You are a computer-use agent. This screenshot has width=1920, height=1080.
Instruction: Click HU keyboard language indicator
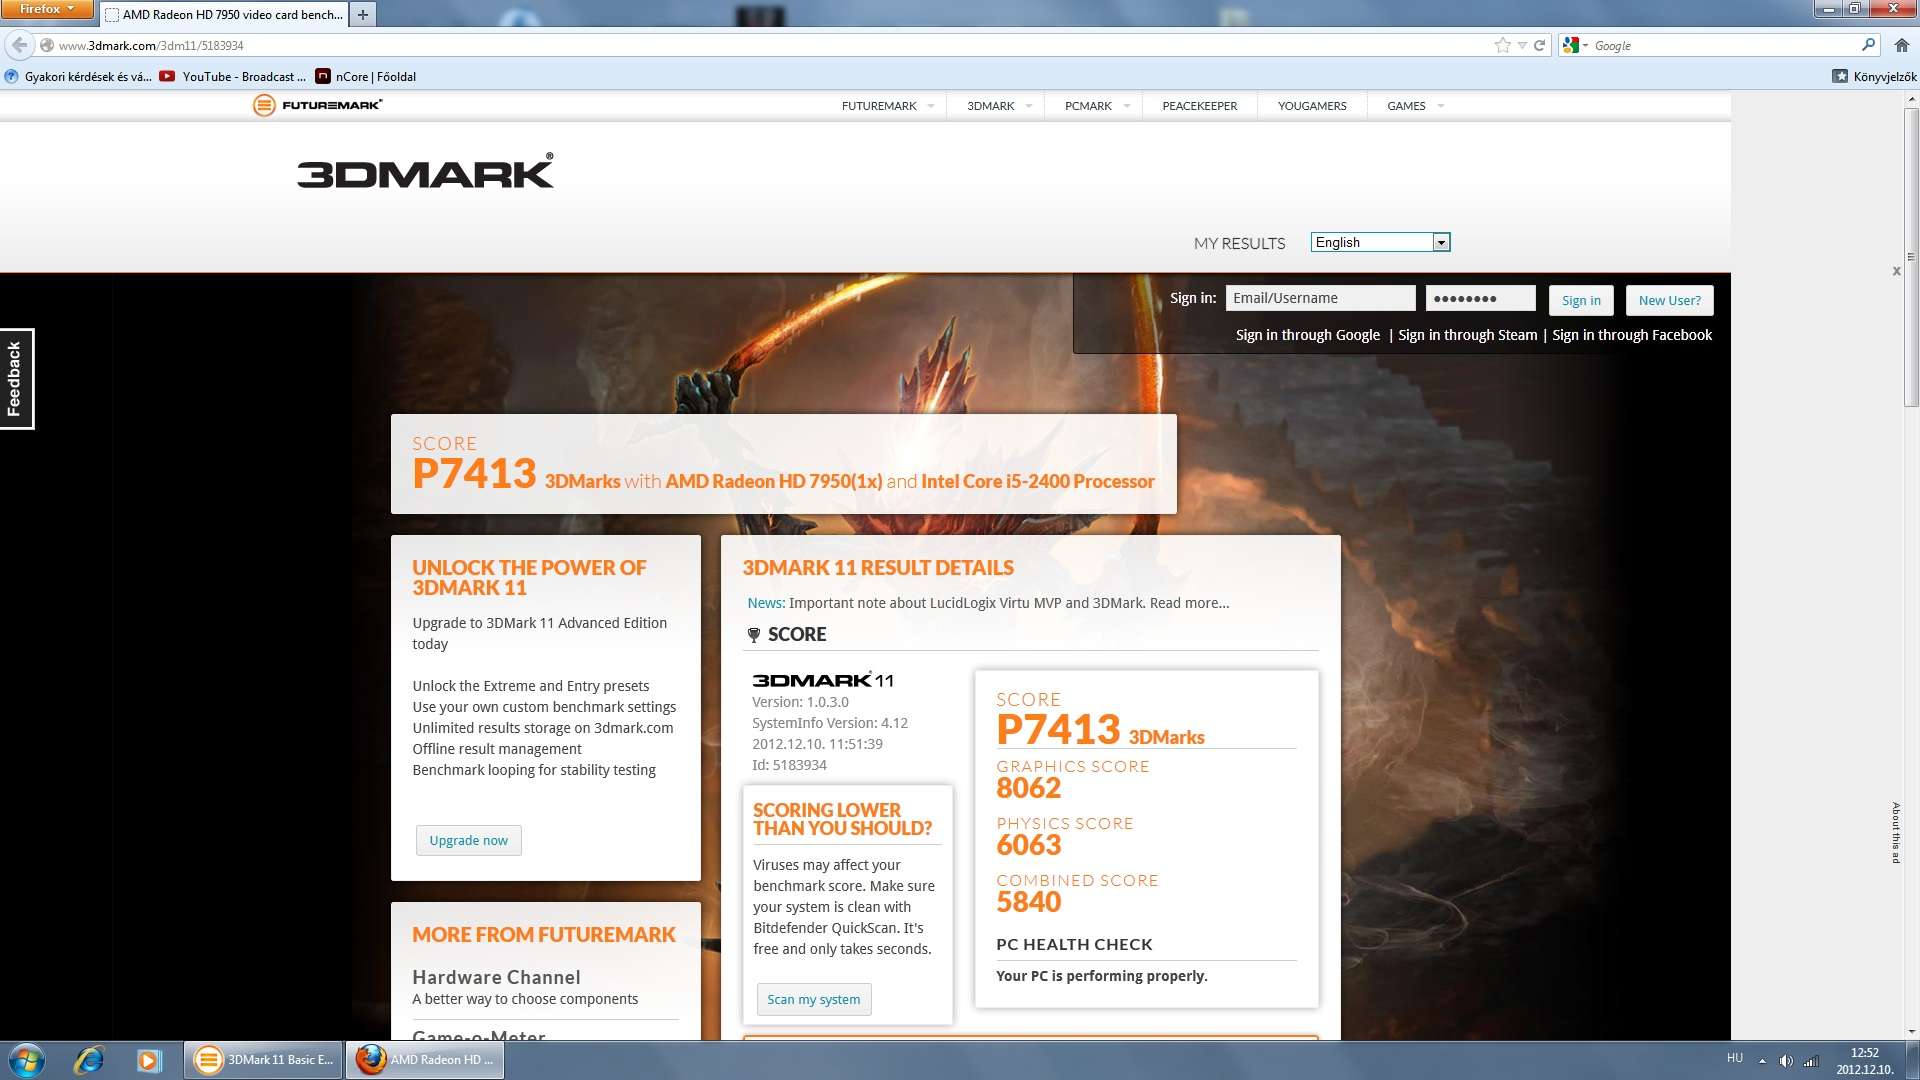(x=1734, y=1058)
